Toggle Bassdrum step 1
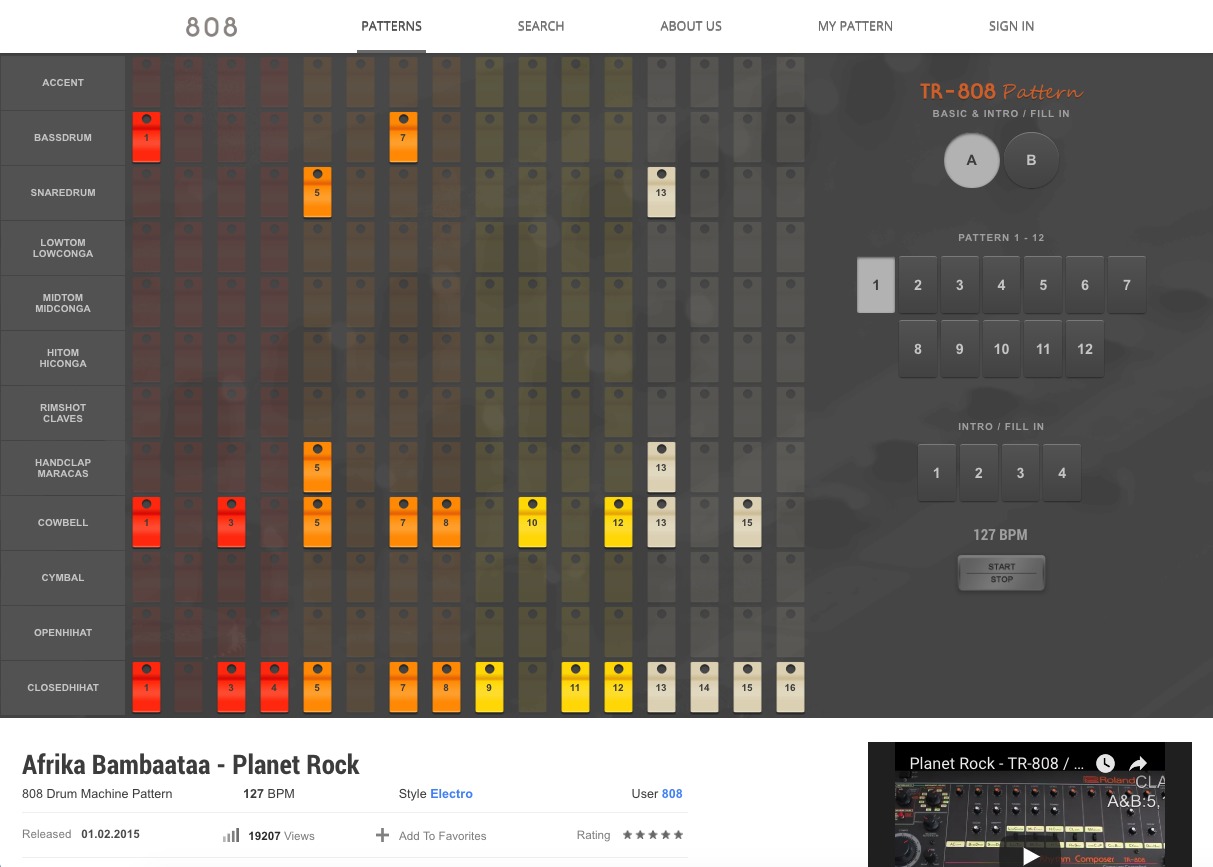Viewport: 1213px width, 867px height. (146, 137)
